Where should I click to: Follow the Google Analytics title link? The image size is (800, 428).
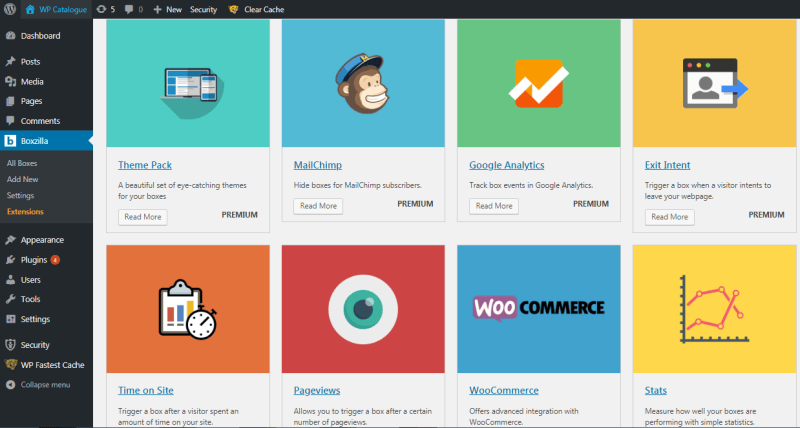(x=507, y=165)
